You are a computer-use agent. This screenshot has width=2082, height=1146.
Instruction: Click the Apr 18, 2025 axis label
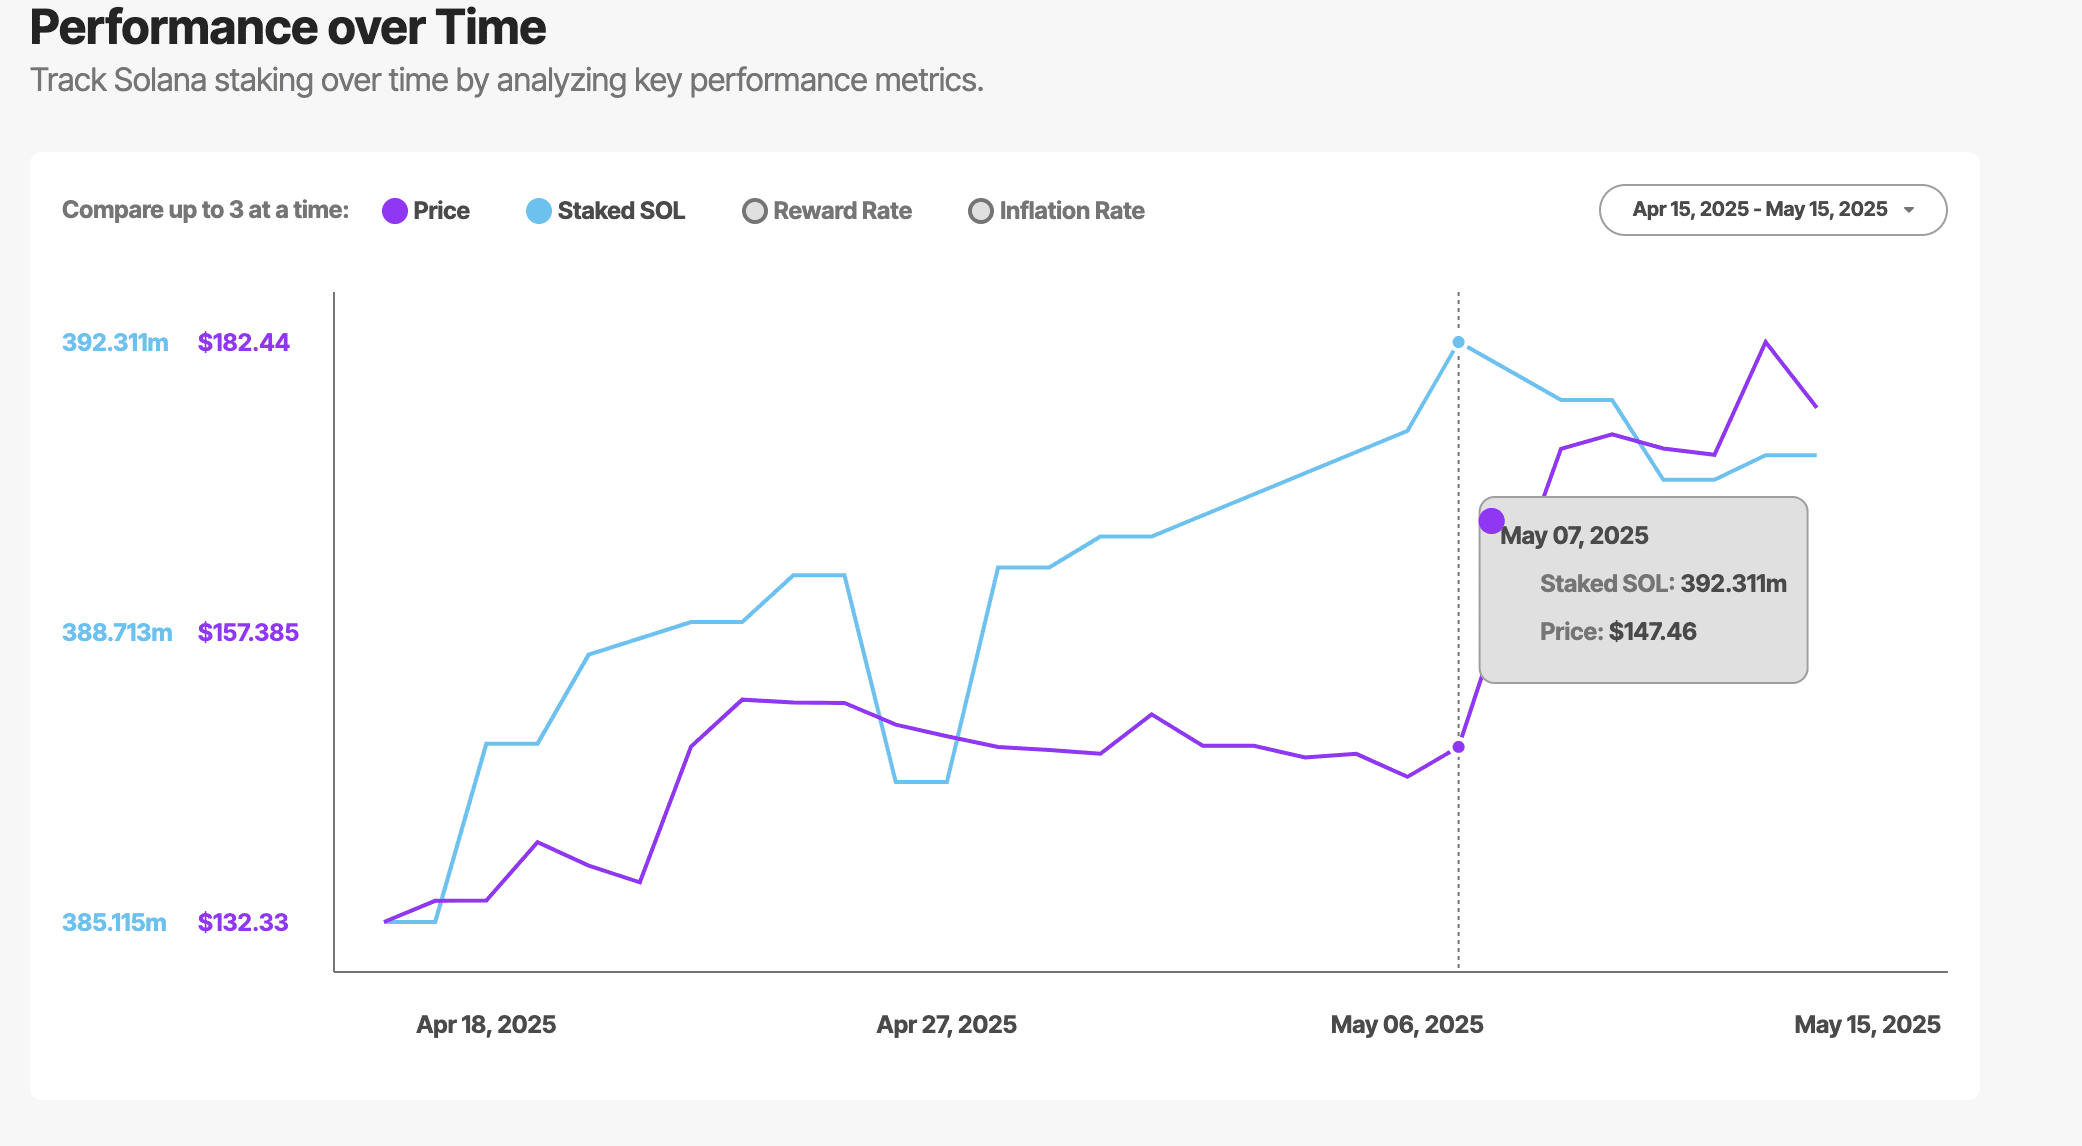[486, 1024]
